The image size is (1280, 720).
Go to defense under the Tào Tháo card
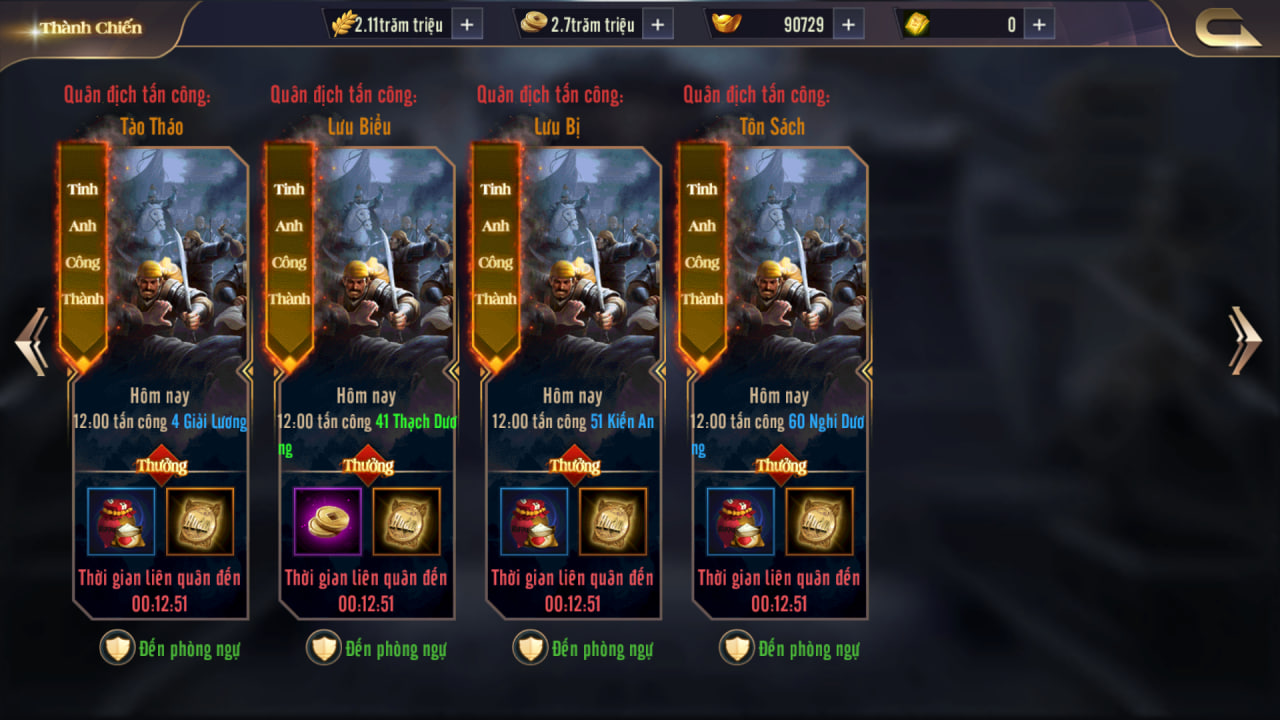170,648
